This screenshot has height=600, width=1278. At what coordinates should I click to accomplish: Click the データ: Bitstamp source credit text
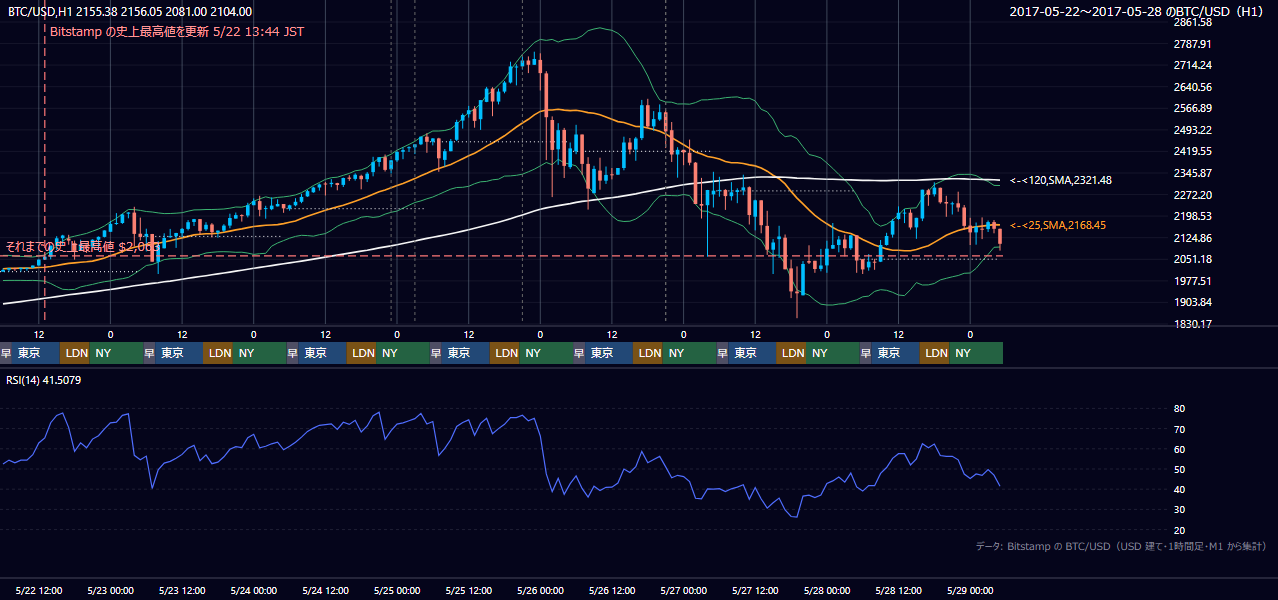coord(1121,546)
